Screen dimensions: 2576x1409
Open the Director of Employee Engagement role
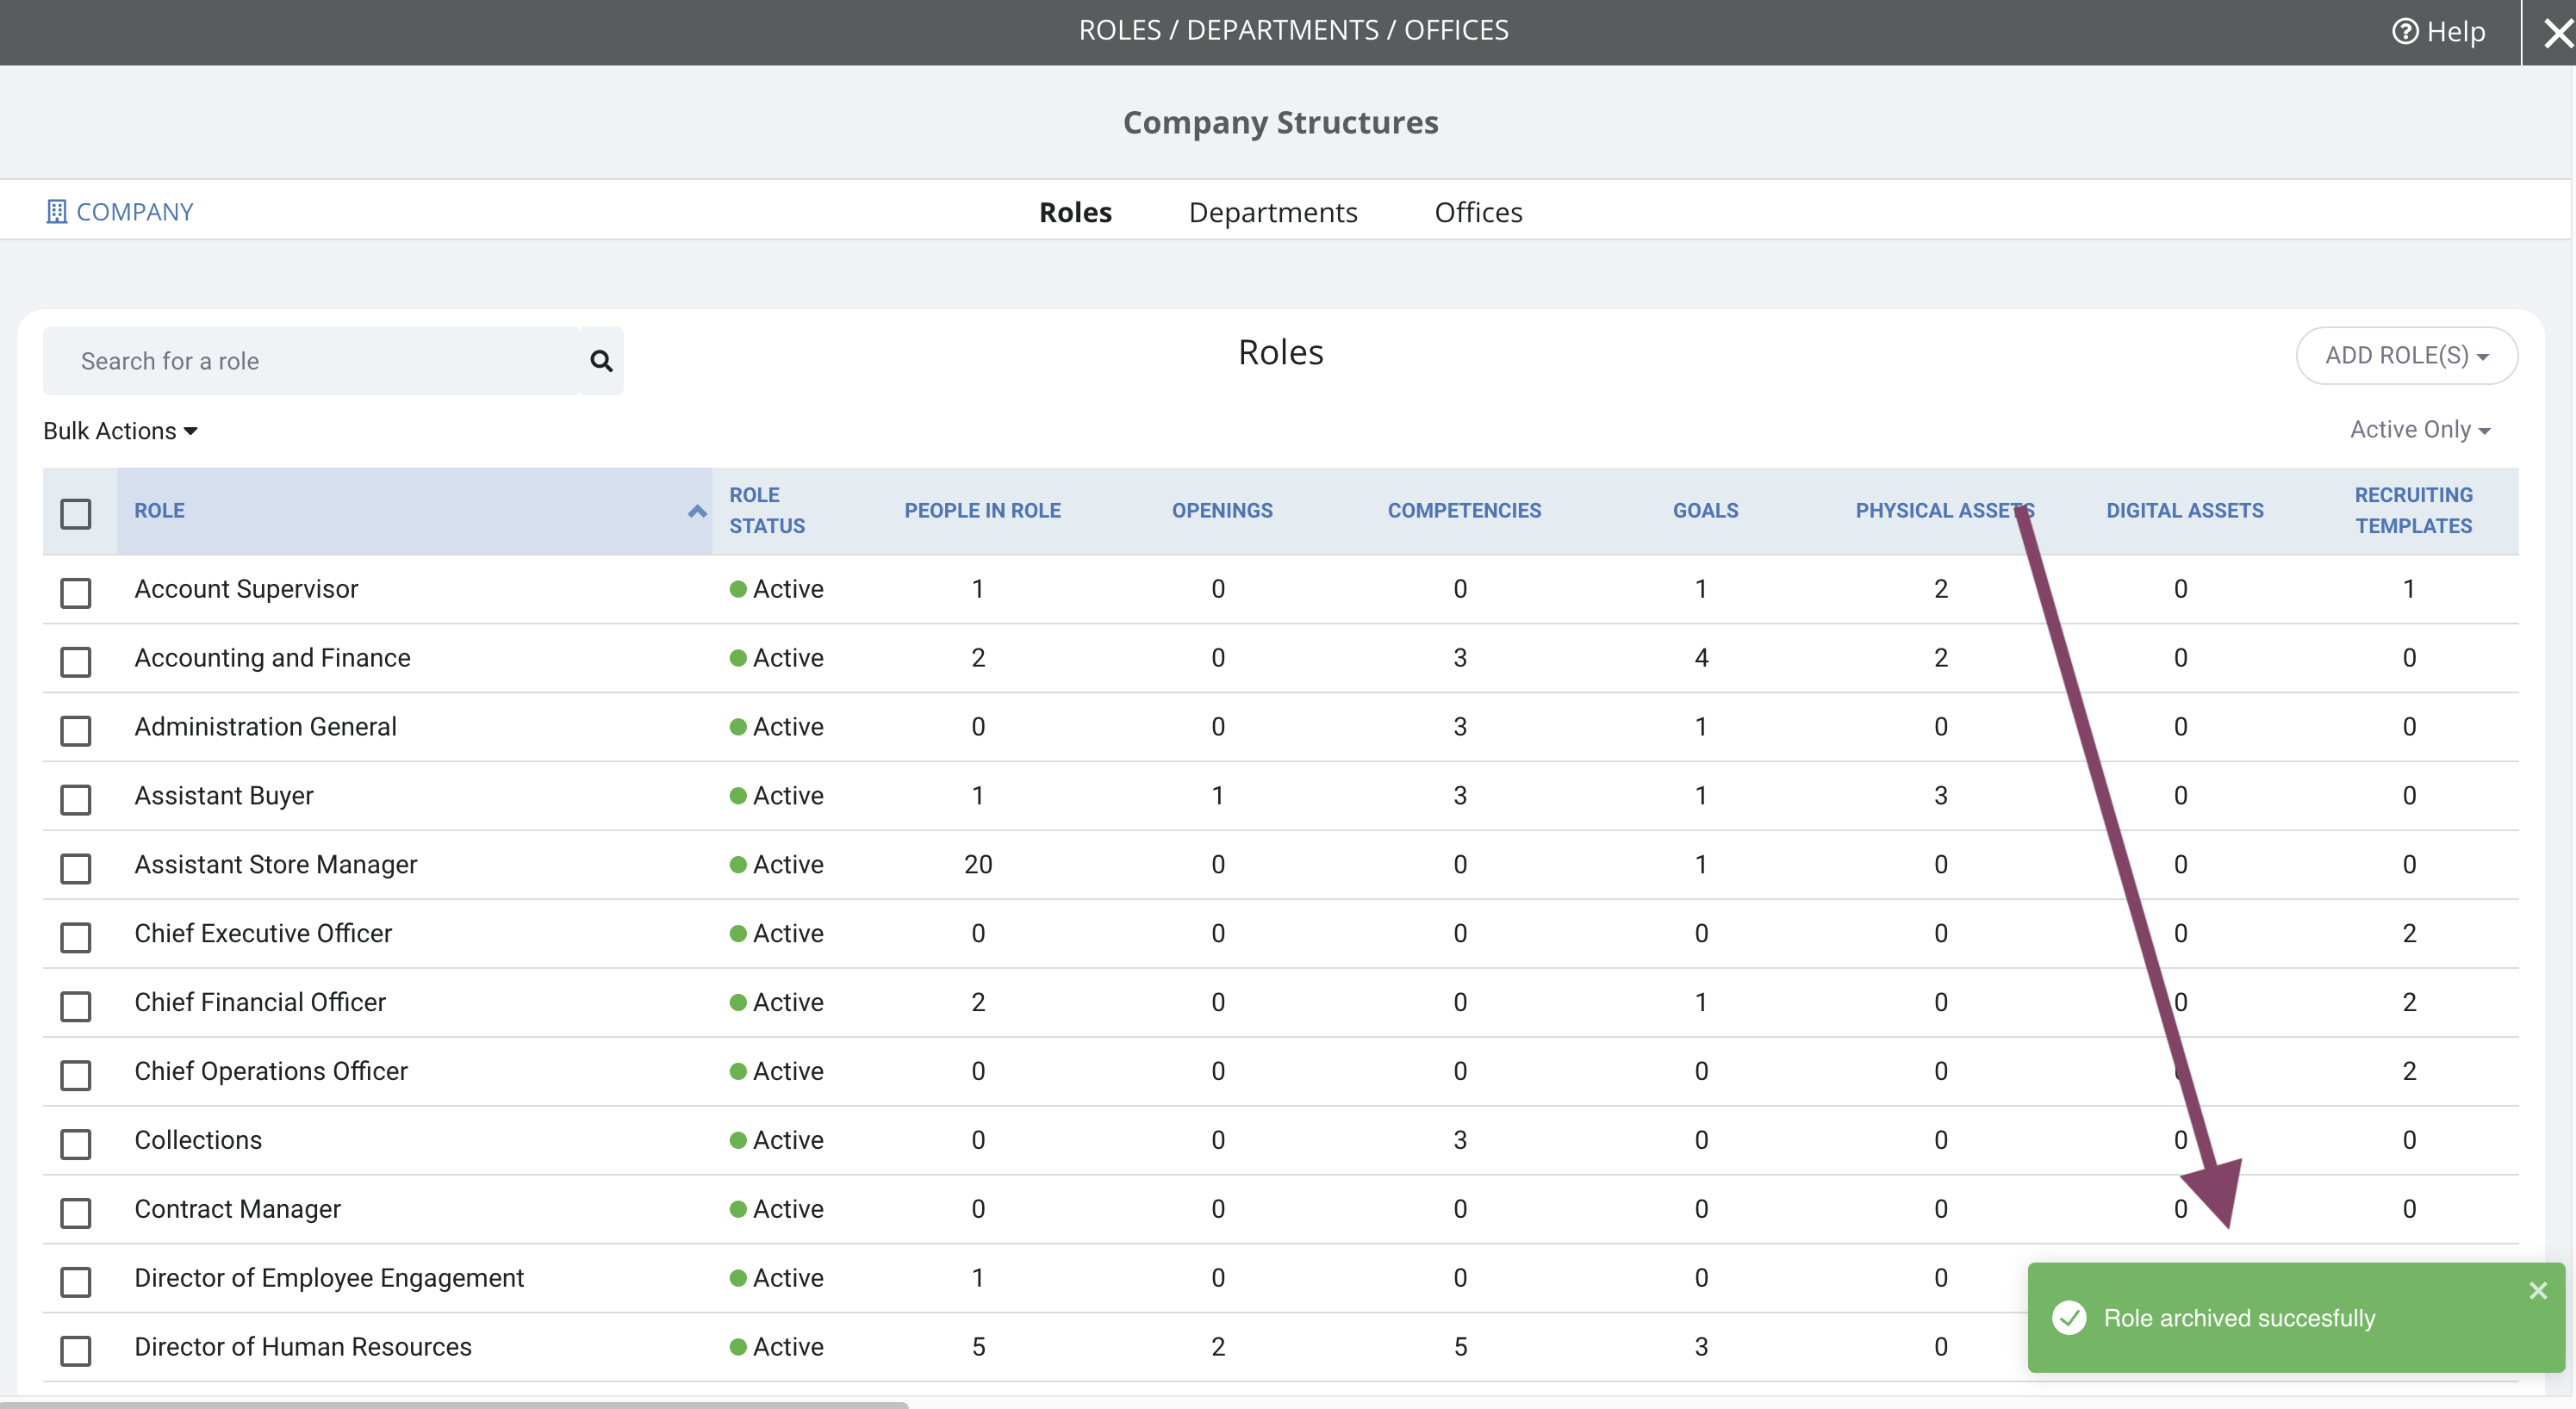(x=329, y=1279)
